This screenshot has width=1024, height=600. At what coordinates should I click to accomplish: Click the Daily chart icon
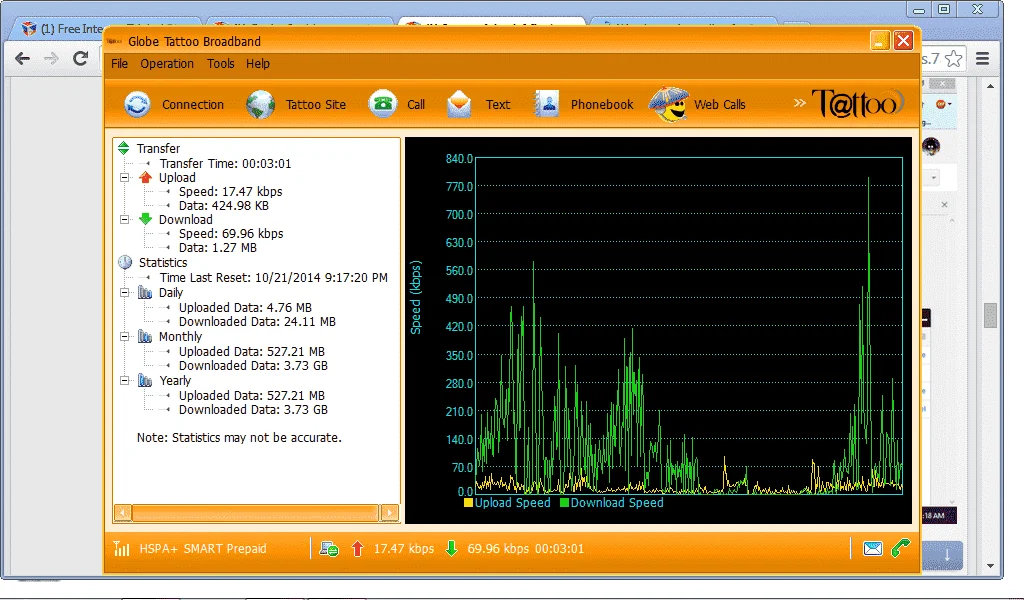[x=145, y=292]
